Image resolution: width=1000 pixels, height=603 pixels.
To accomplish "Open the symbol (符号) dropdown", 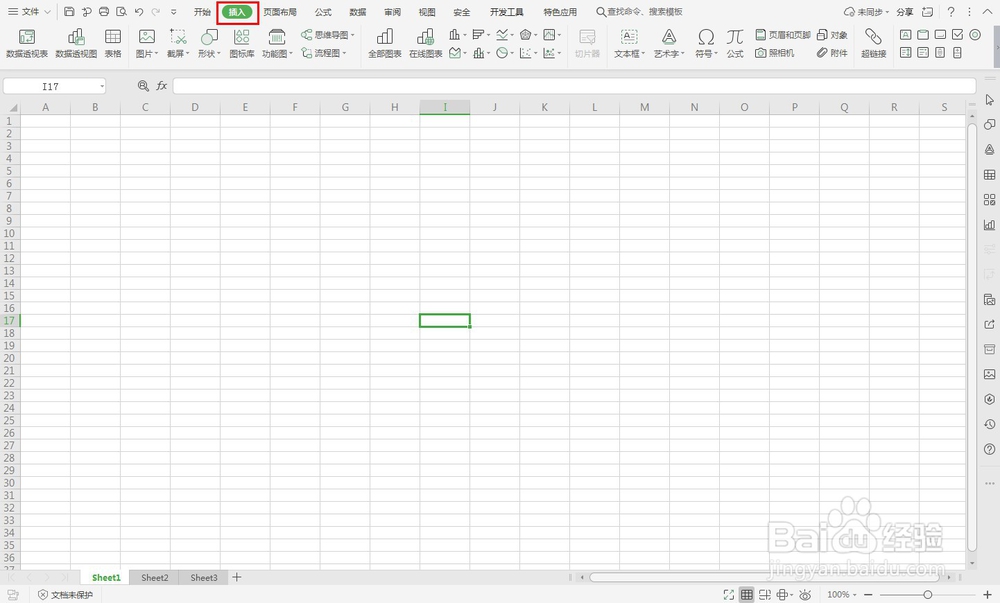I will tap(706, 44).
